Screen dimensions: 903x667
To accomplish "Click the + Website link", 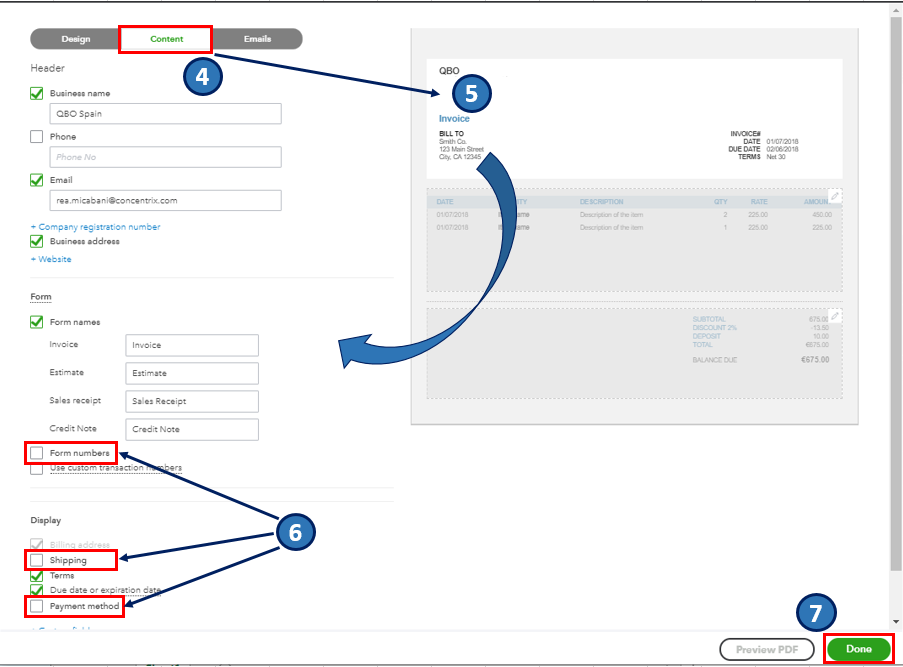I will pos(51,259).
